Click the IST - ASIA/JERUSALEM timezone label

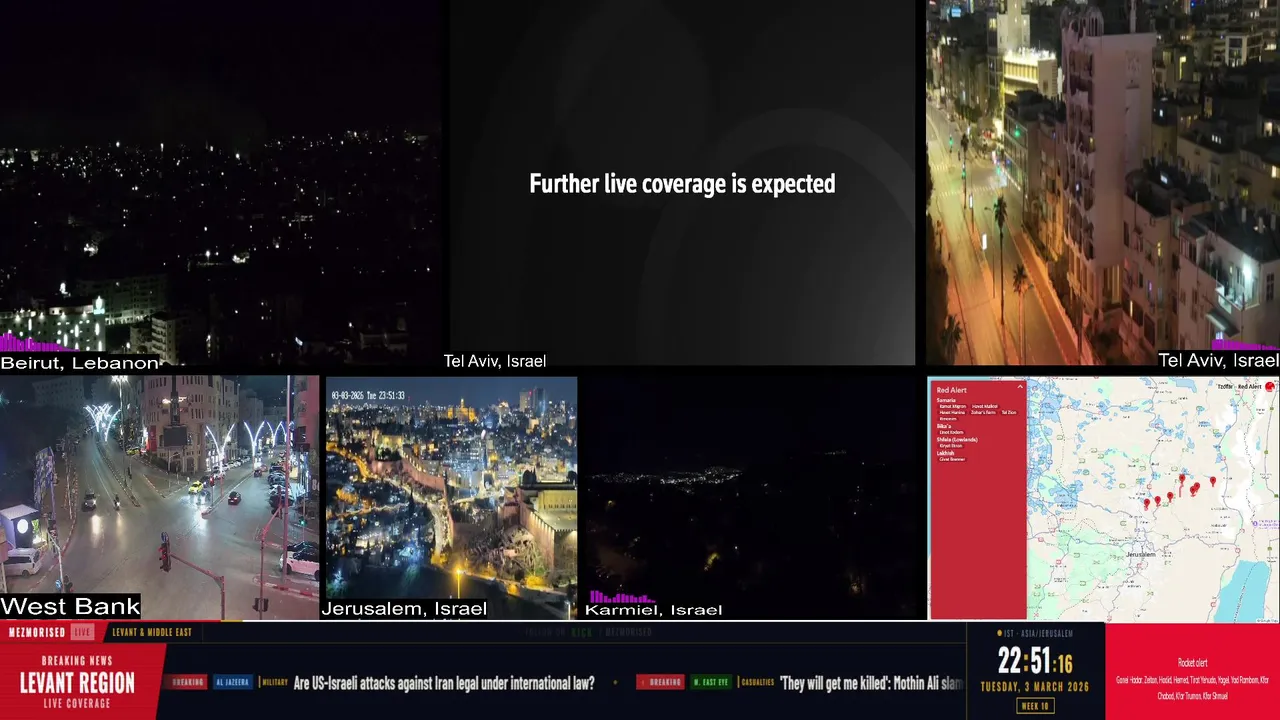(1035, 633)
